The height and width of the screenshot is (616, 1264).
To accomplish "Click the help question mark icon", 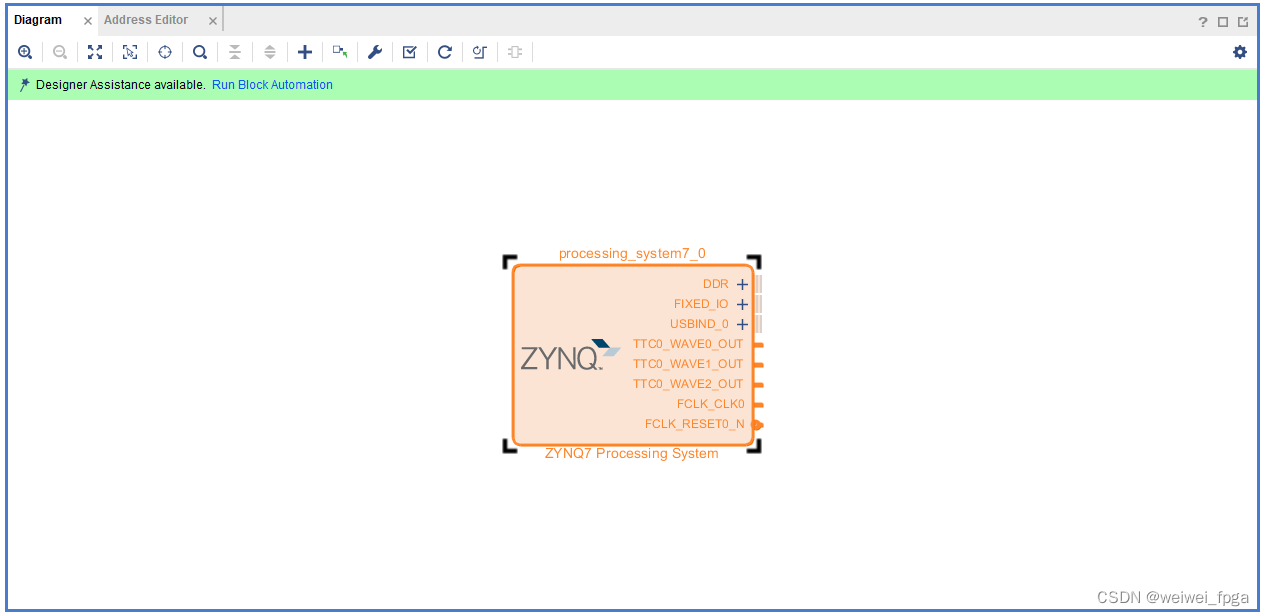I will (1202, 20).
